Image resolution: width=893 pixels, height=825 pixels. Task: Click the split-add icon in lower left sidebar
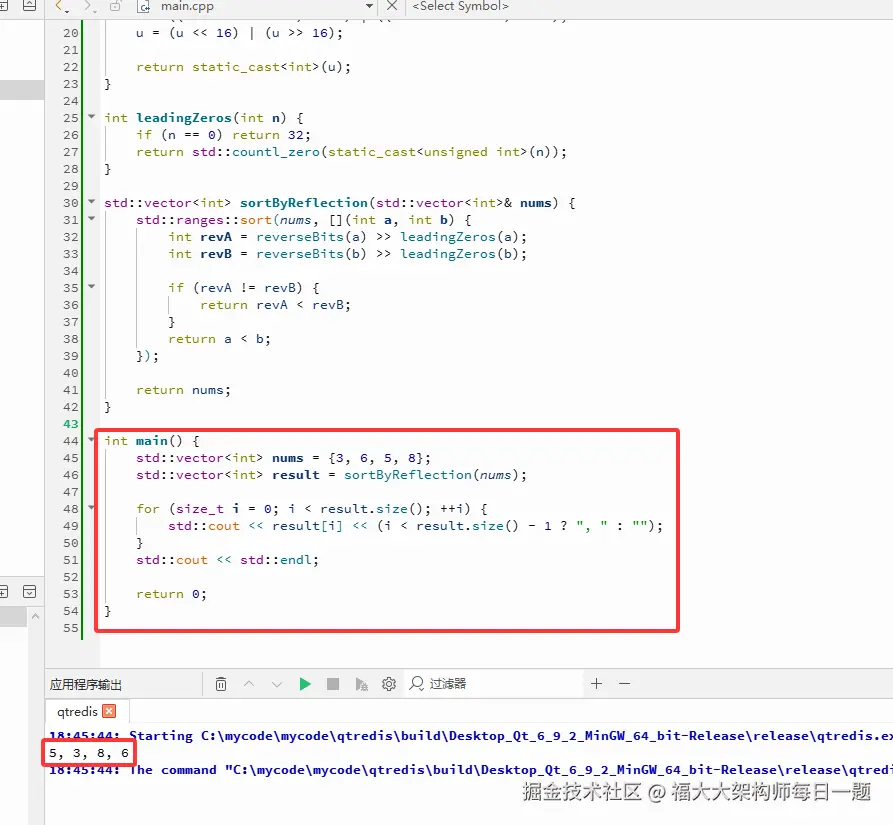pos(3,592)
